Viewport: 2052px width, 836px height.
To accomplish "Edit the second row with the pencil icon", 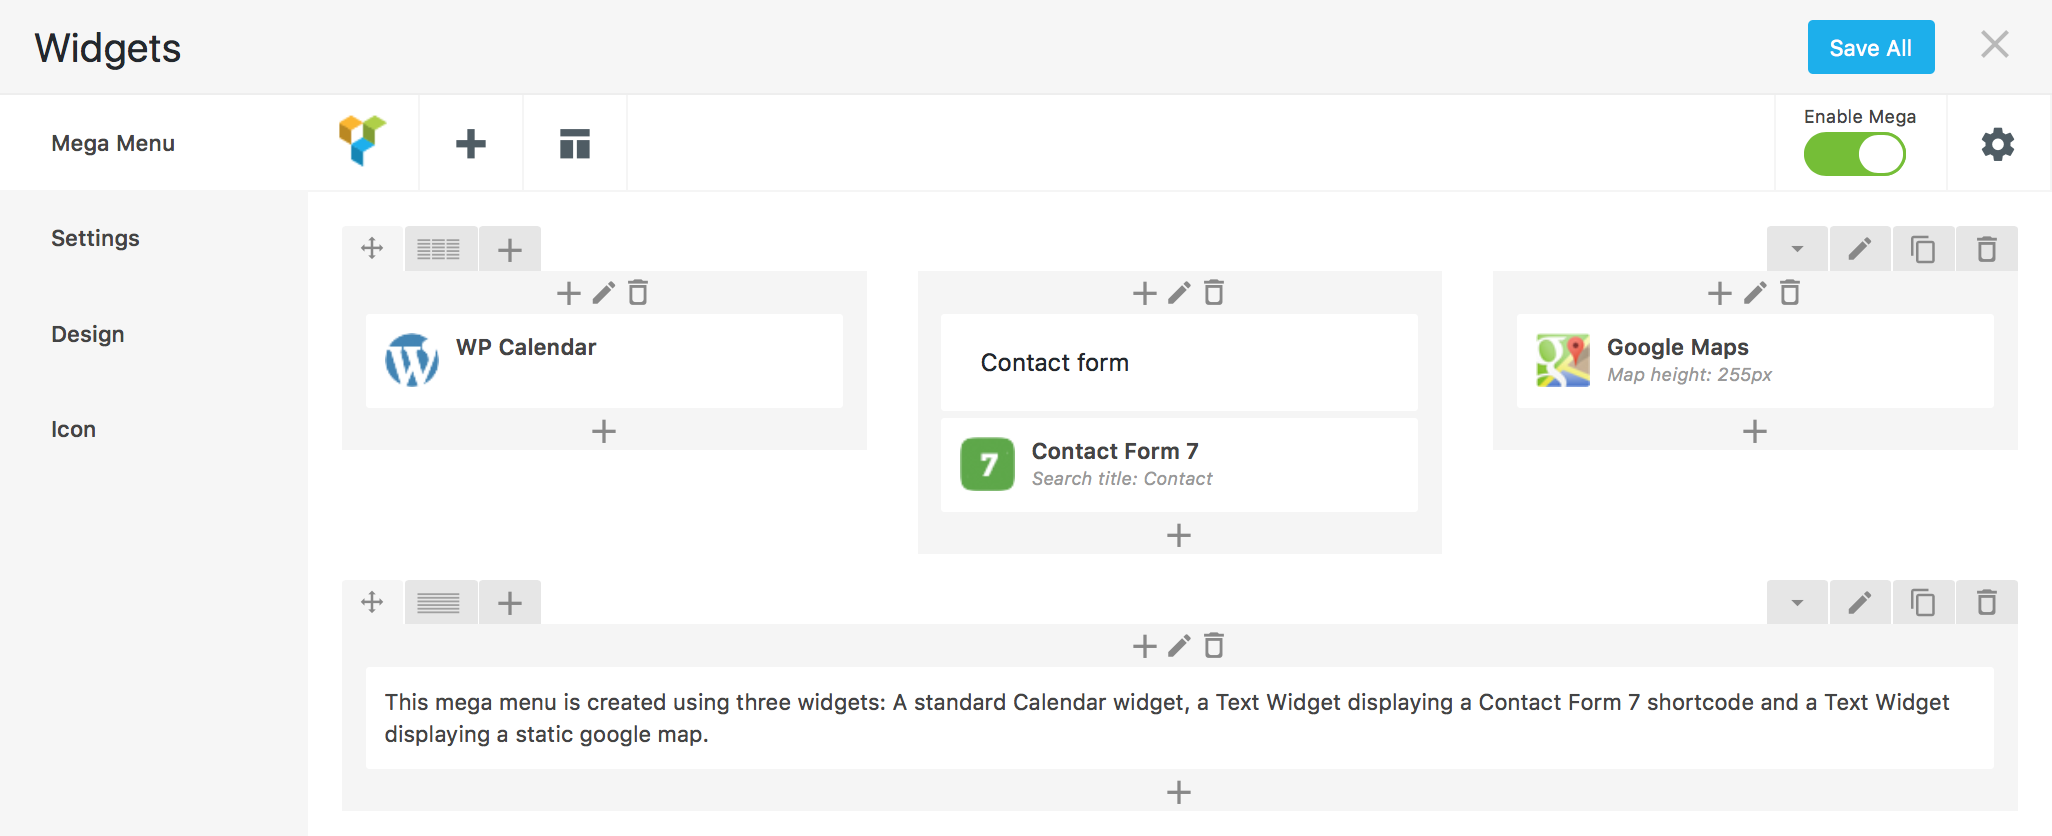I will (x=1860, y=603).
